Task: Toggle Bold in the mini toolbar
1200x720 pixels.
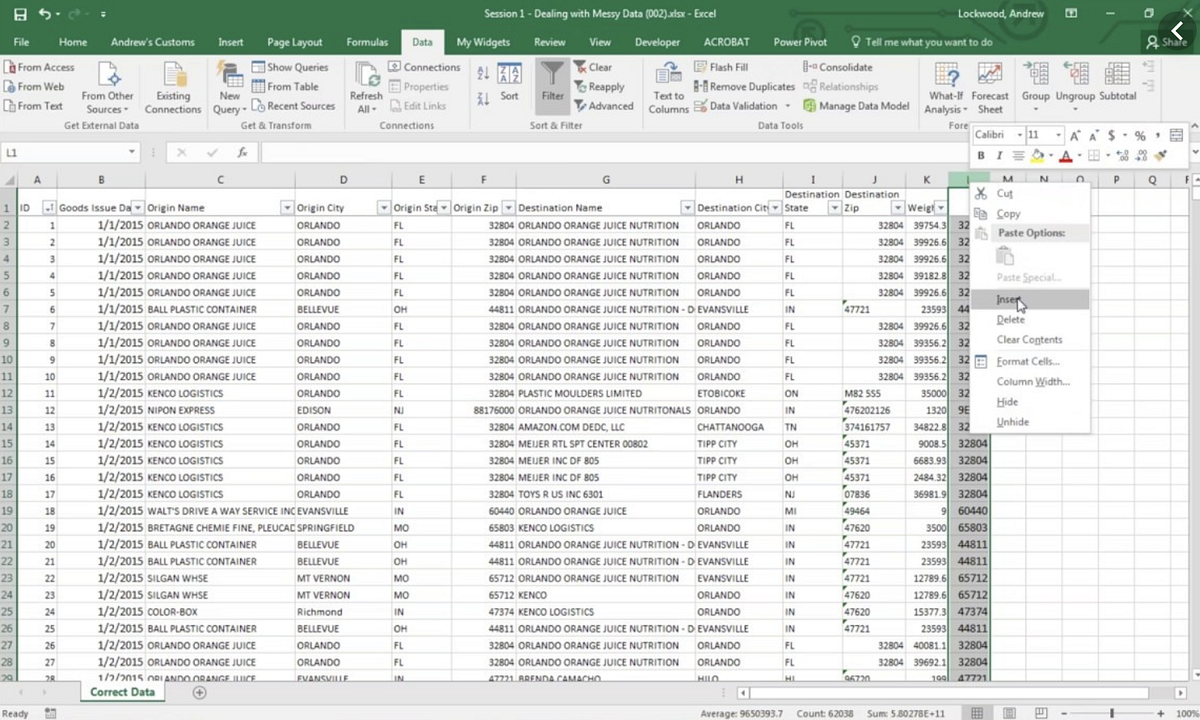Action: [981, 155]
